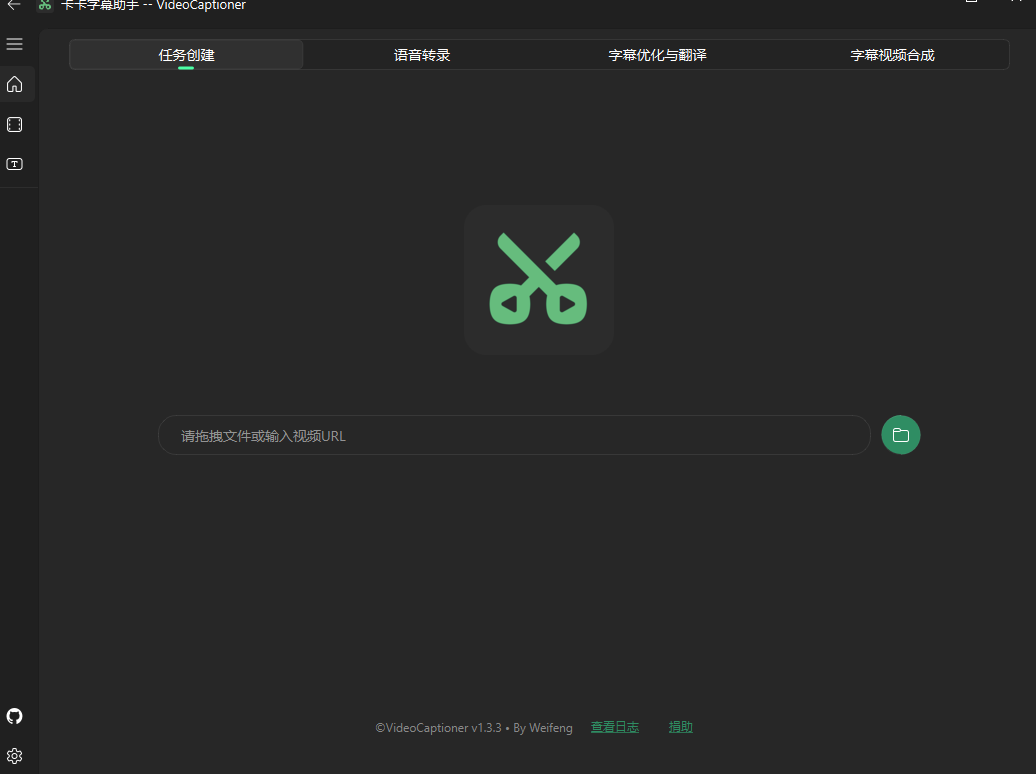The image size is (1036, 774).
Task: Click the back arrow in title bar
Action: pos(14,5)
